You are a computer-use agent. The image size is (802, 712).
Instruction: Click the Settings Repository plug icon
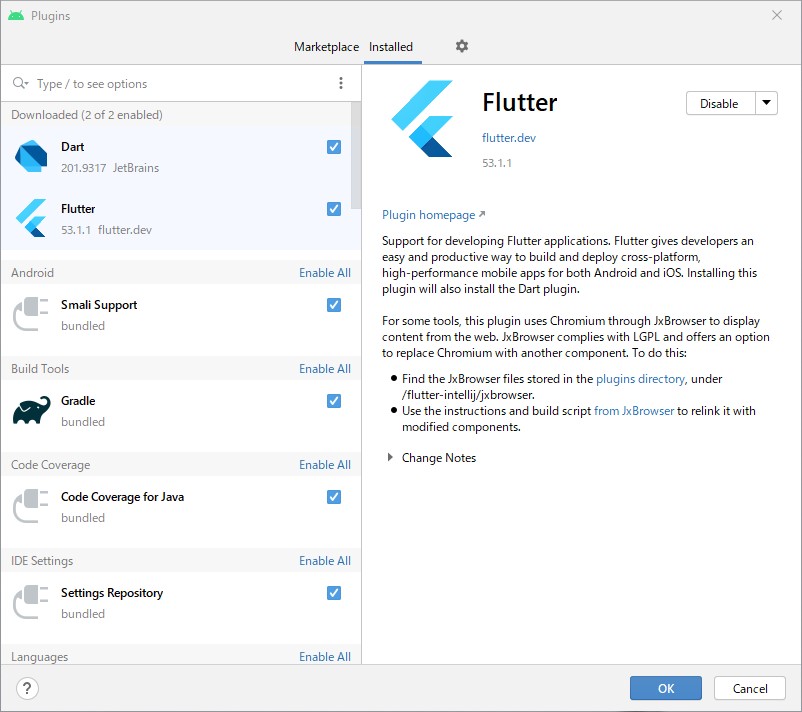(x=31, y=602)
